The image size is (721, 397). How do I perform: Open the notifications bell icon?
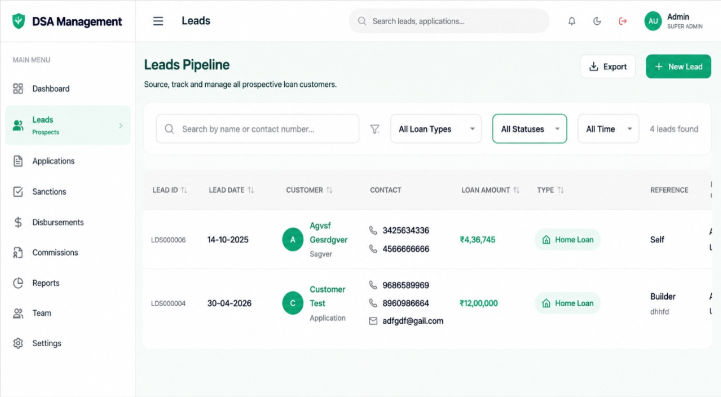[x=572, y=21]
